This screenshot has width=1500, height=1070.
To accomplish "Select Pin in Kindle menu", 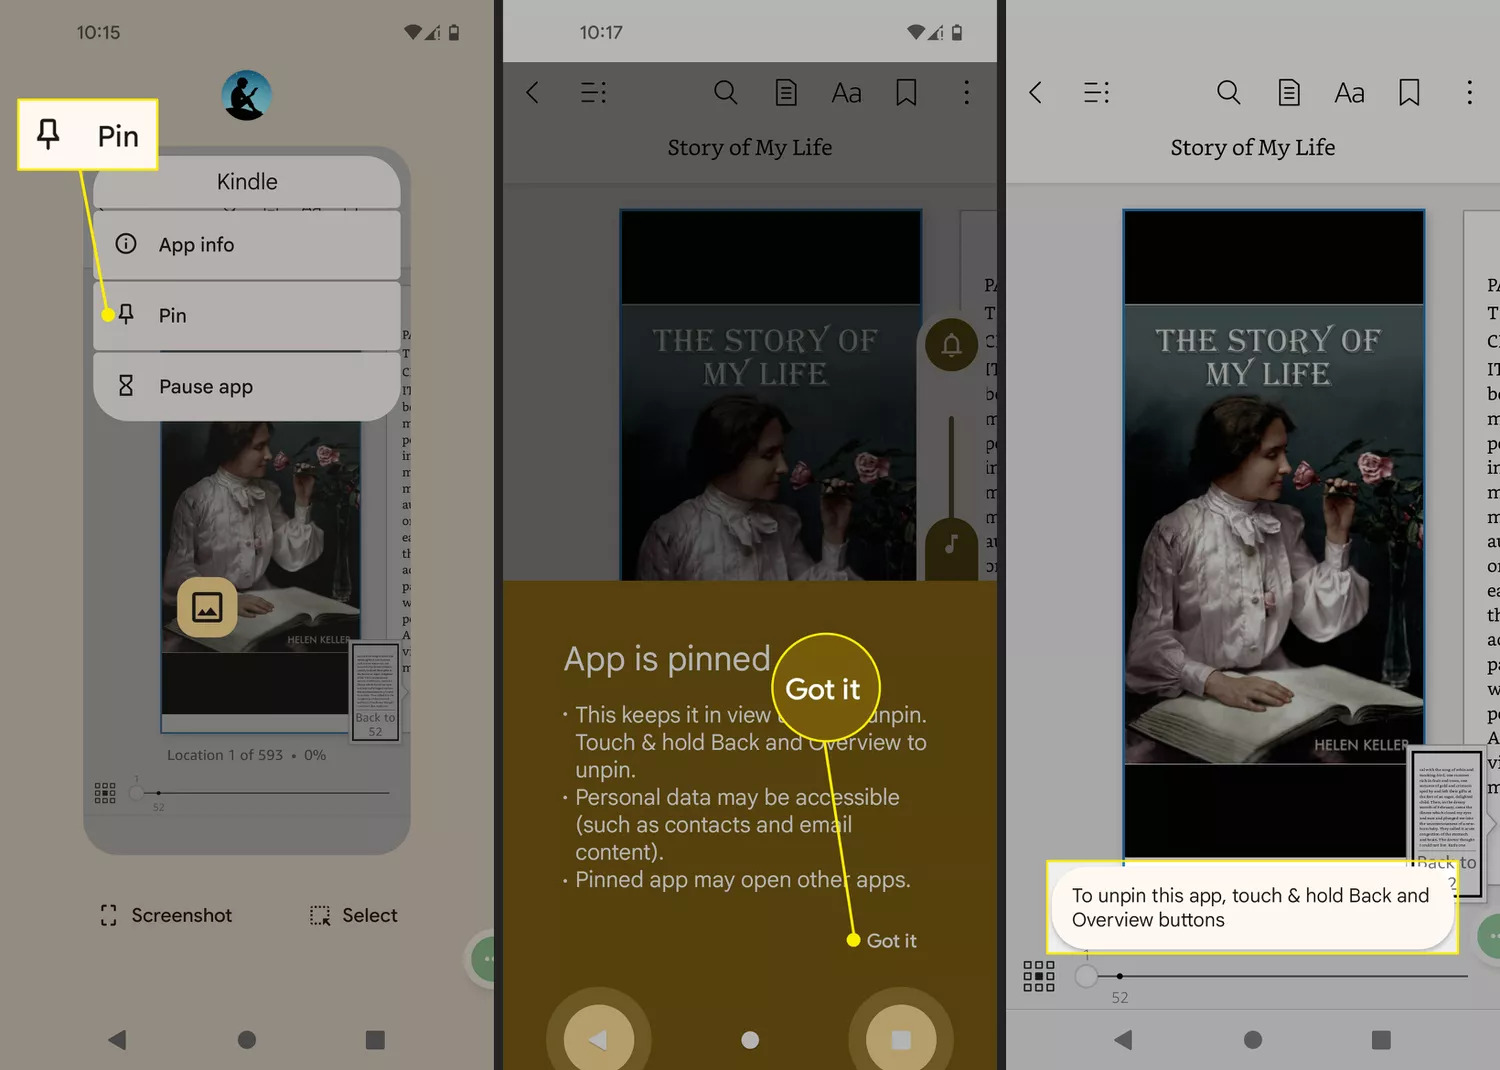I will (247, 315).
